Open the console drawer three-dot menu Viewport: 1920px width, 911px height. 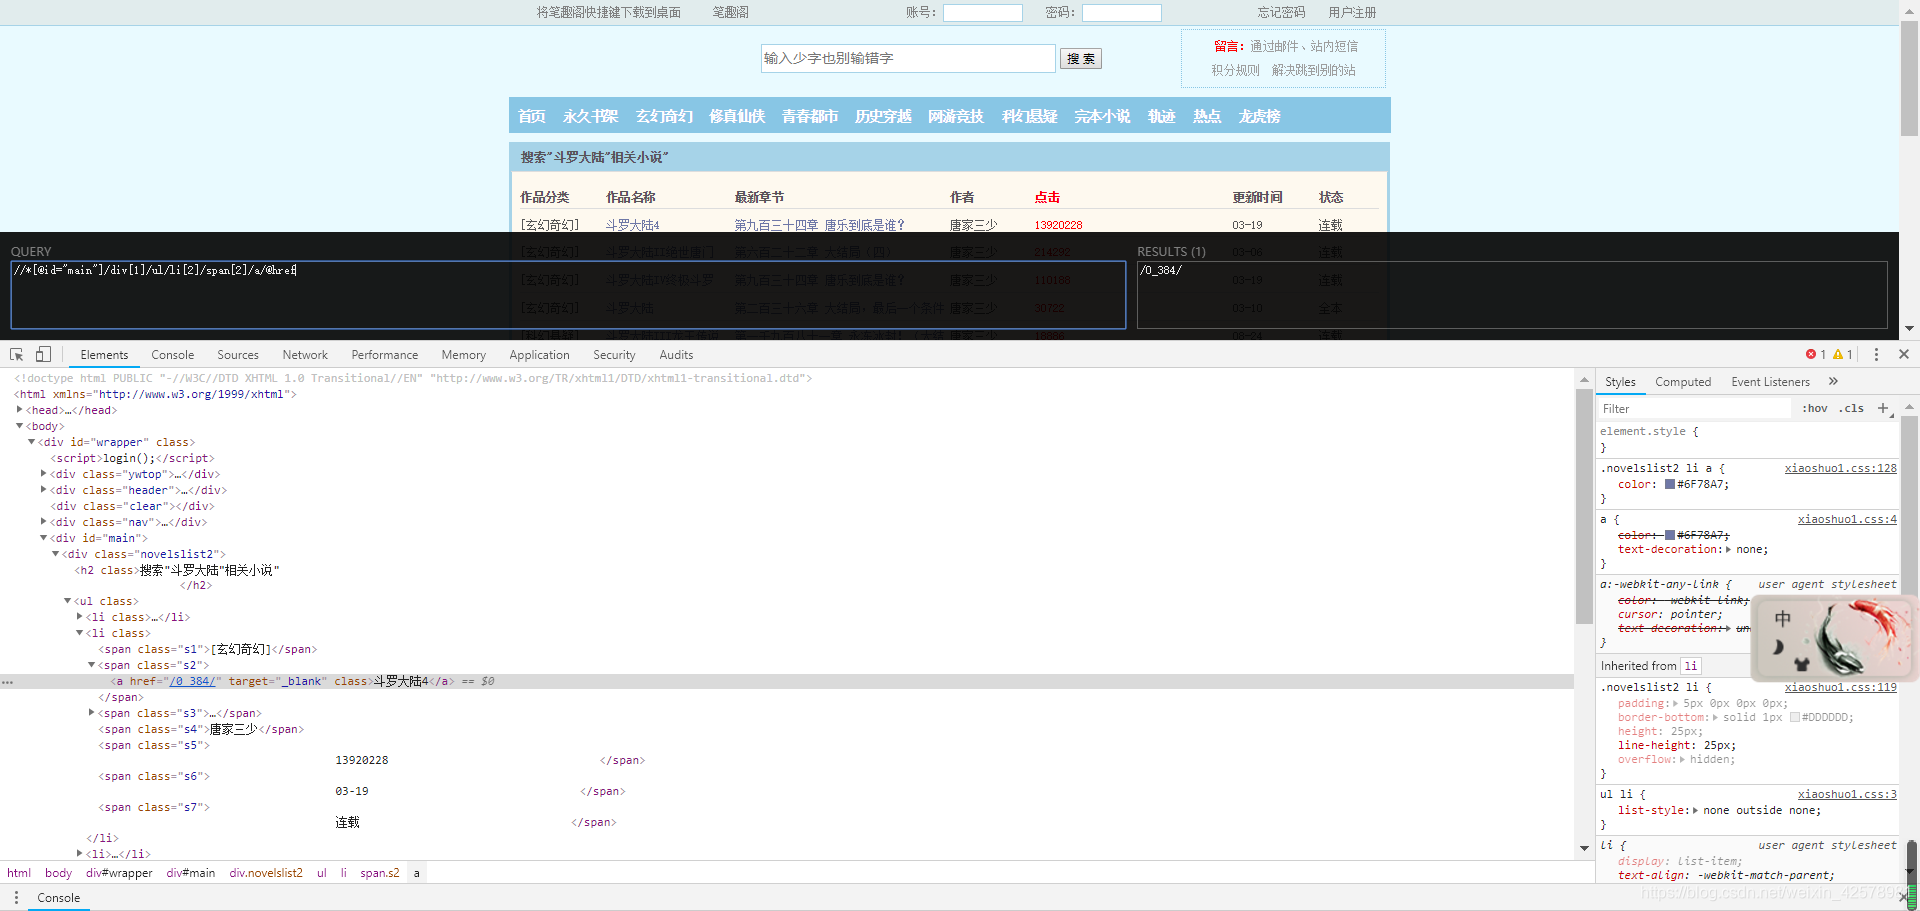click(16, 898)
